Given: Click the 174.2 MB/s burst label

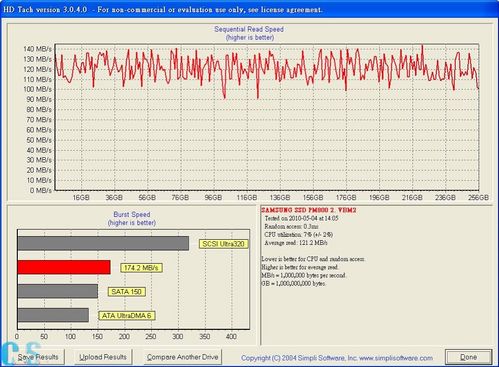Looking at the screenshot, I should [141, 268].
